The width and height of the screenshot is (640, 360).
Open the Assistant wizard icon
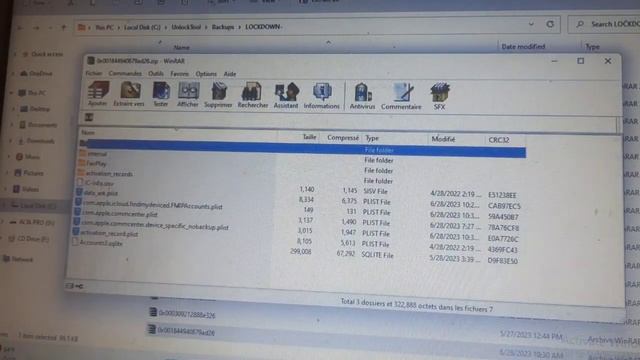[286, 96]
